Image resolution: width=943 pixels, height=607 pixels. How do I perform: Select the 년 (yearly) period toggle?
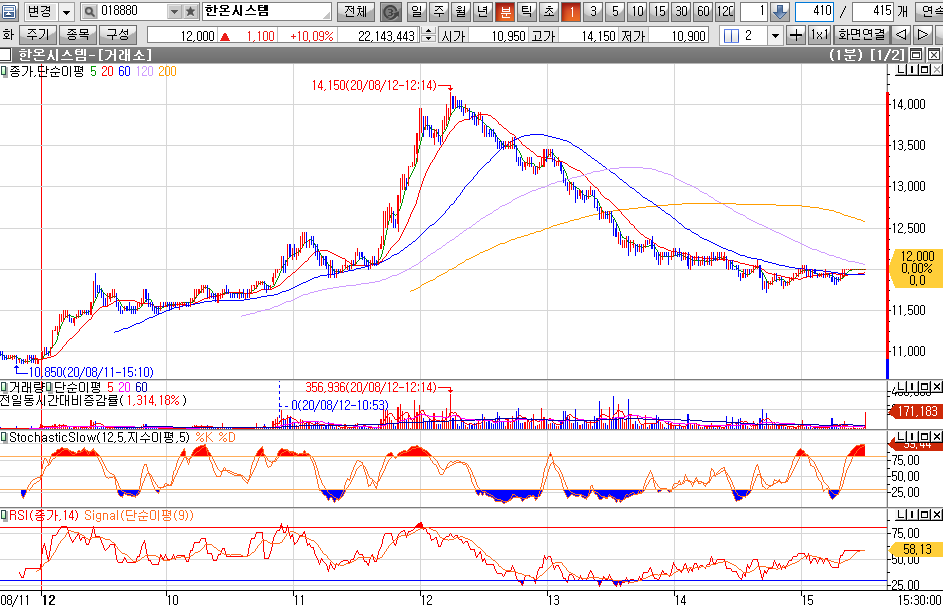[x=482, y=11]
